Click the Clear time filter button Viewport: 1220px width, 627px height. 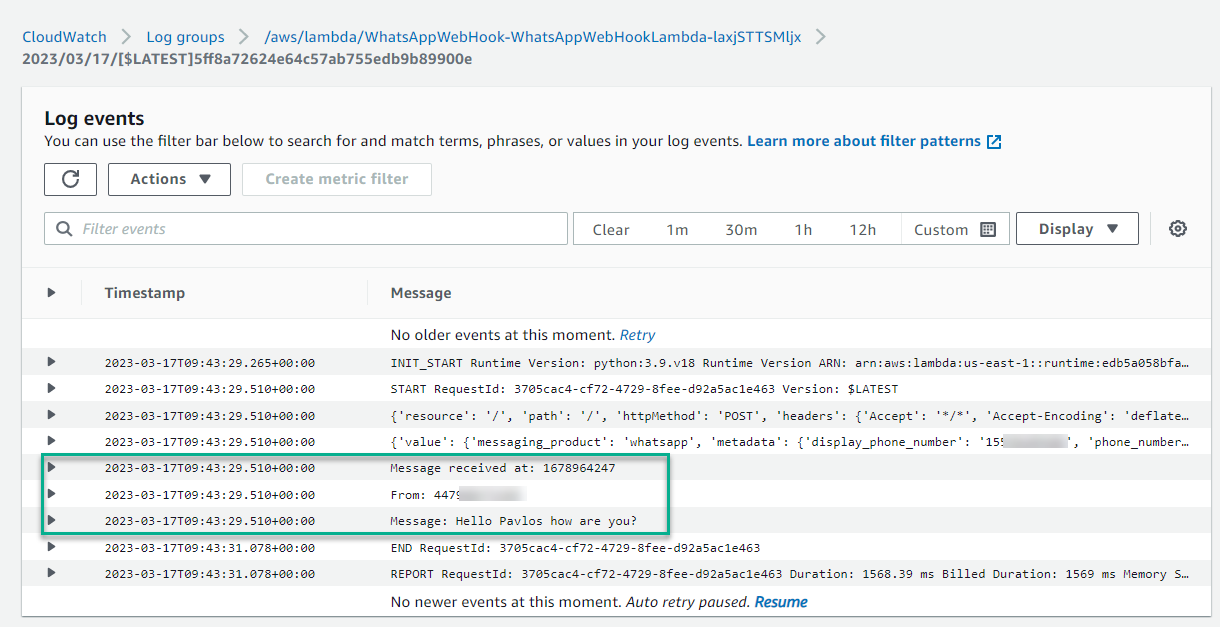(x=611, y=229)
